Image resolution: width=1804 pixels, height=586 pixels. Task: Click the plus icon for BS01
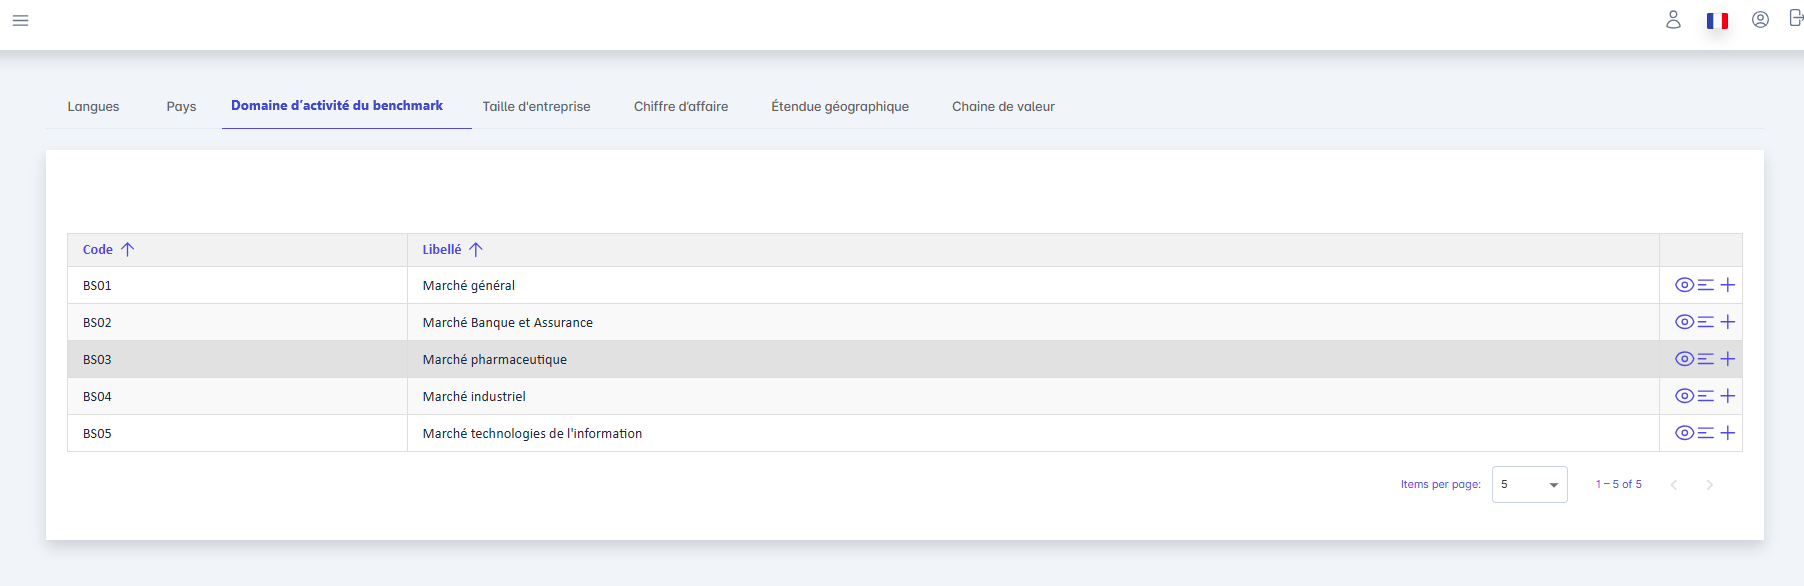[1727, 285]
